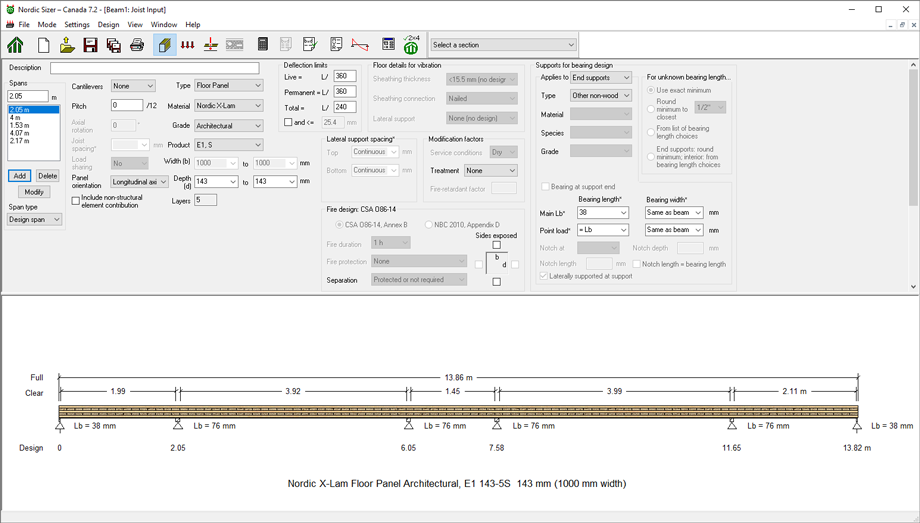Select CSA O86-14, Annex B radio
Image resolution: width=920 pixels, height=523 pixels.
click(339, 225)
